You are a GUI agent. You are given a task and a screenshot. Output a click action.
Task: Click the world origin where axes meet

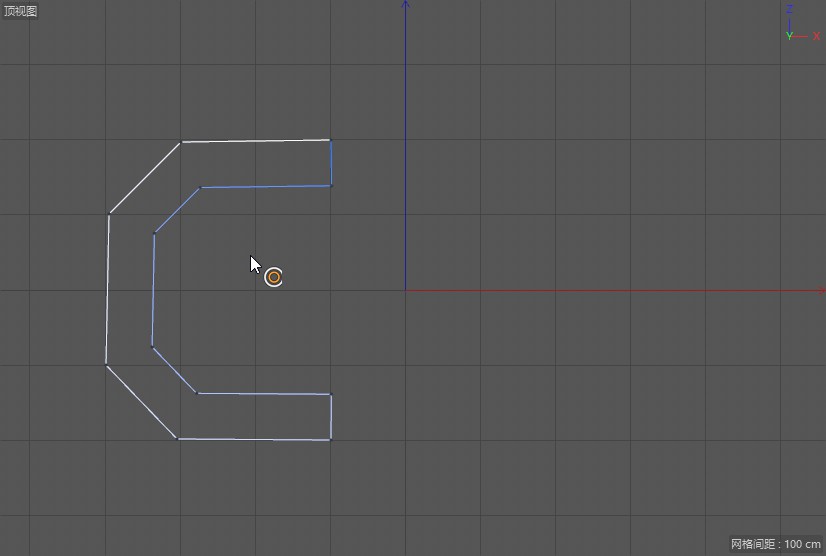pyautogui.click(x=405, y=290)
